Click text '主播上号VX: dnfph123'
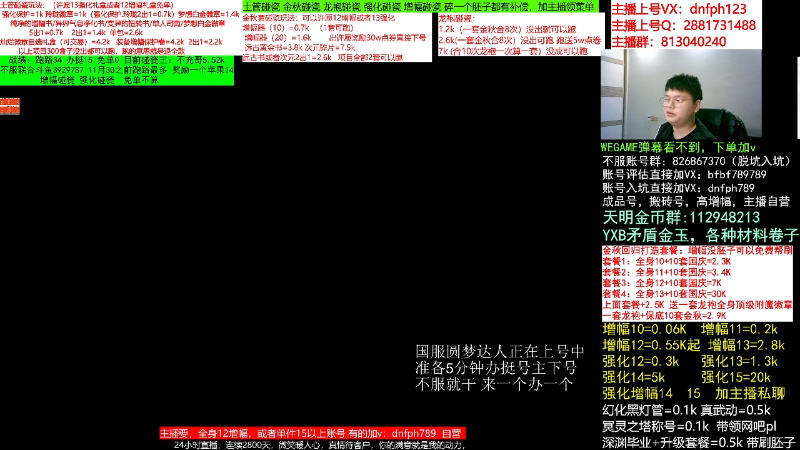 (x=679, y=9)
